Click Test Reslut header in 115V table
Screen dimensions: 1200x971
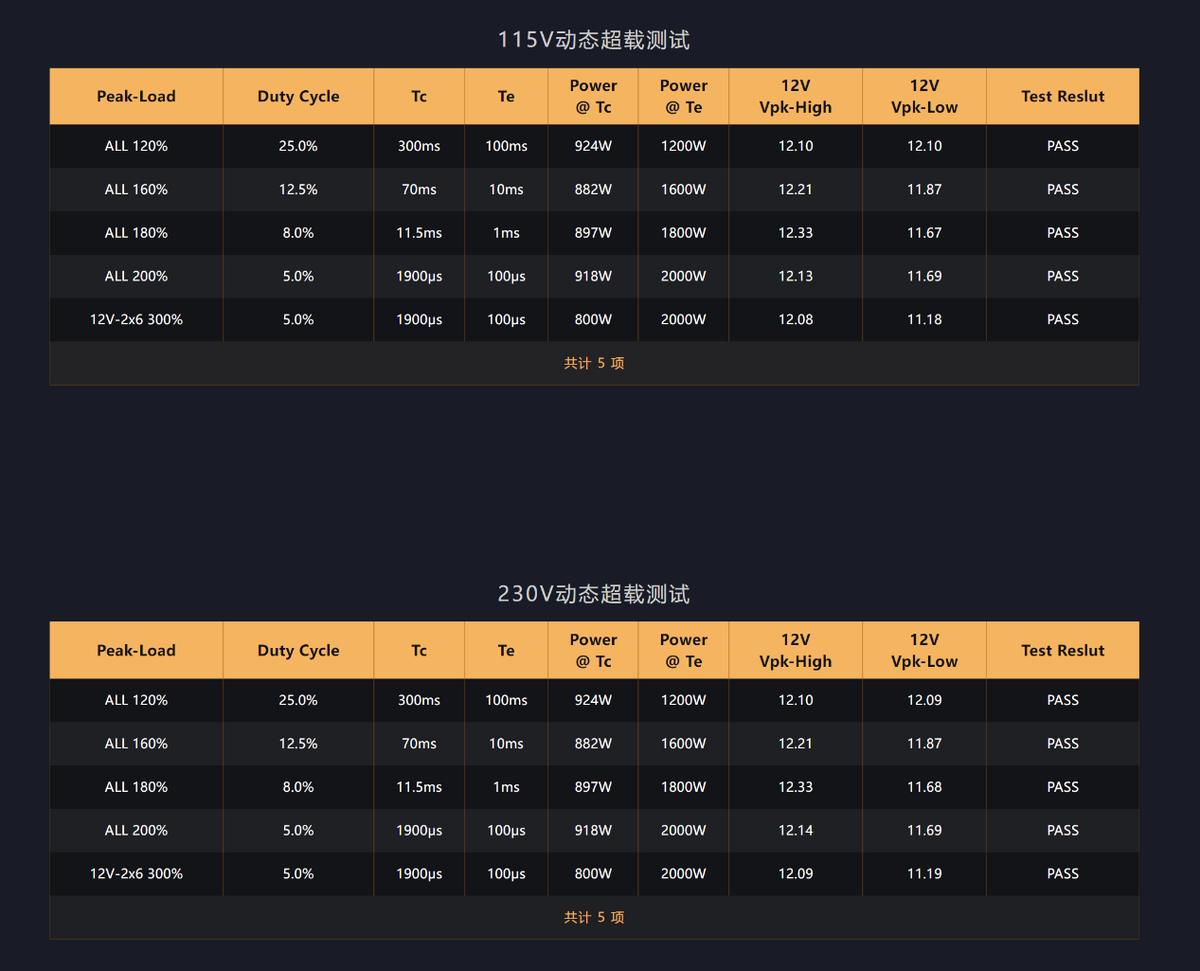(x=1062, y=96)
